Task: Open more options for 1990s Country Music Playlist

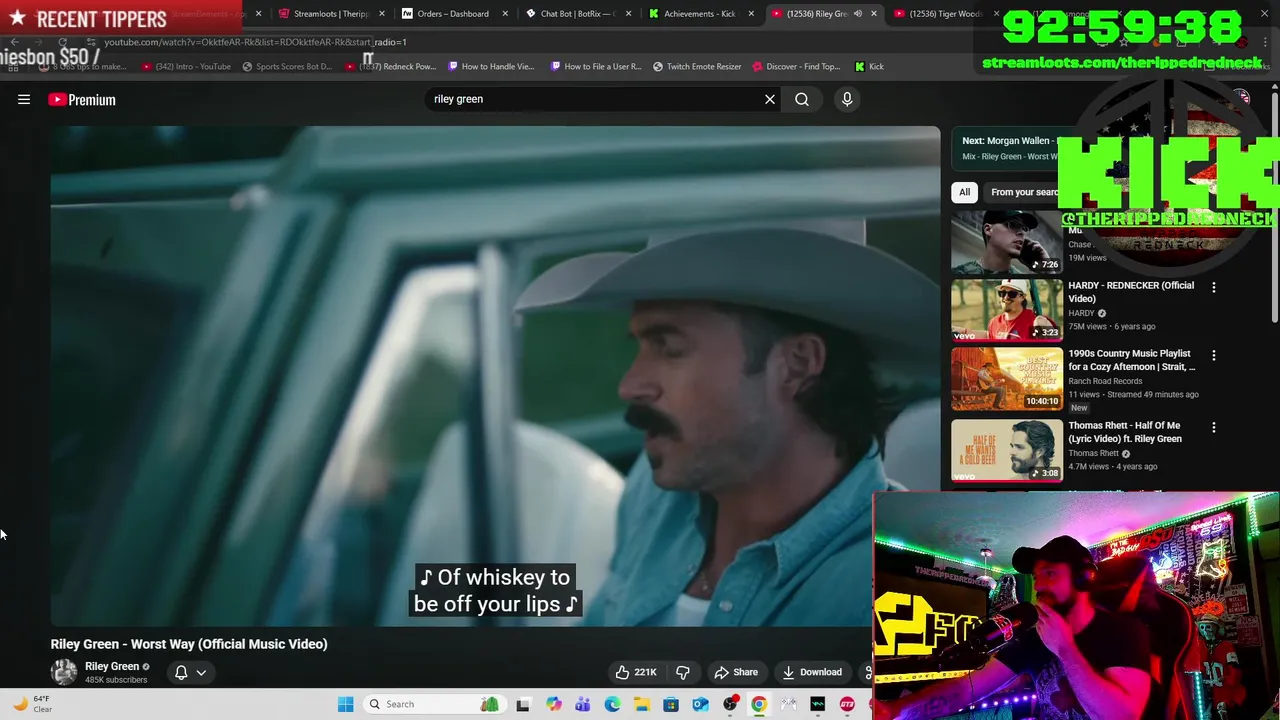Action: [x=1214, y=356]
